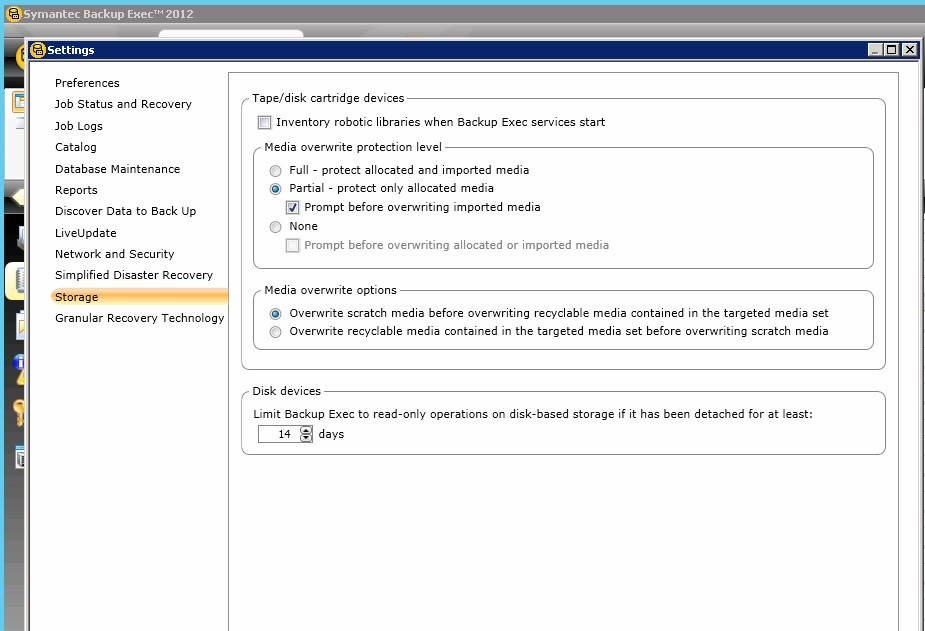Viewport: 925px width, 631px height.
Task: Open Simplified Disaster Recovery settings
Action: pyautogui.click(x=134, y=275)
